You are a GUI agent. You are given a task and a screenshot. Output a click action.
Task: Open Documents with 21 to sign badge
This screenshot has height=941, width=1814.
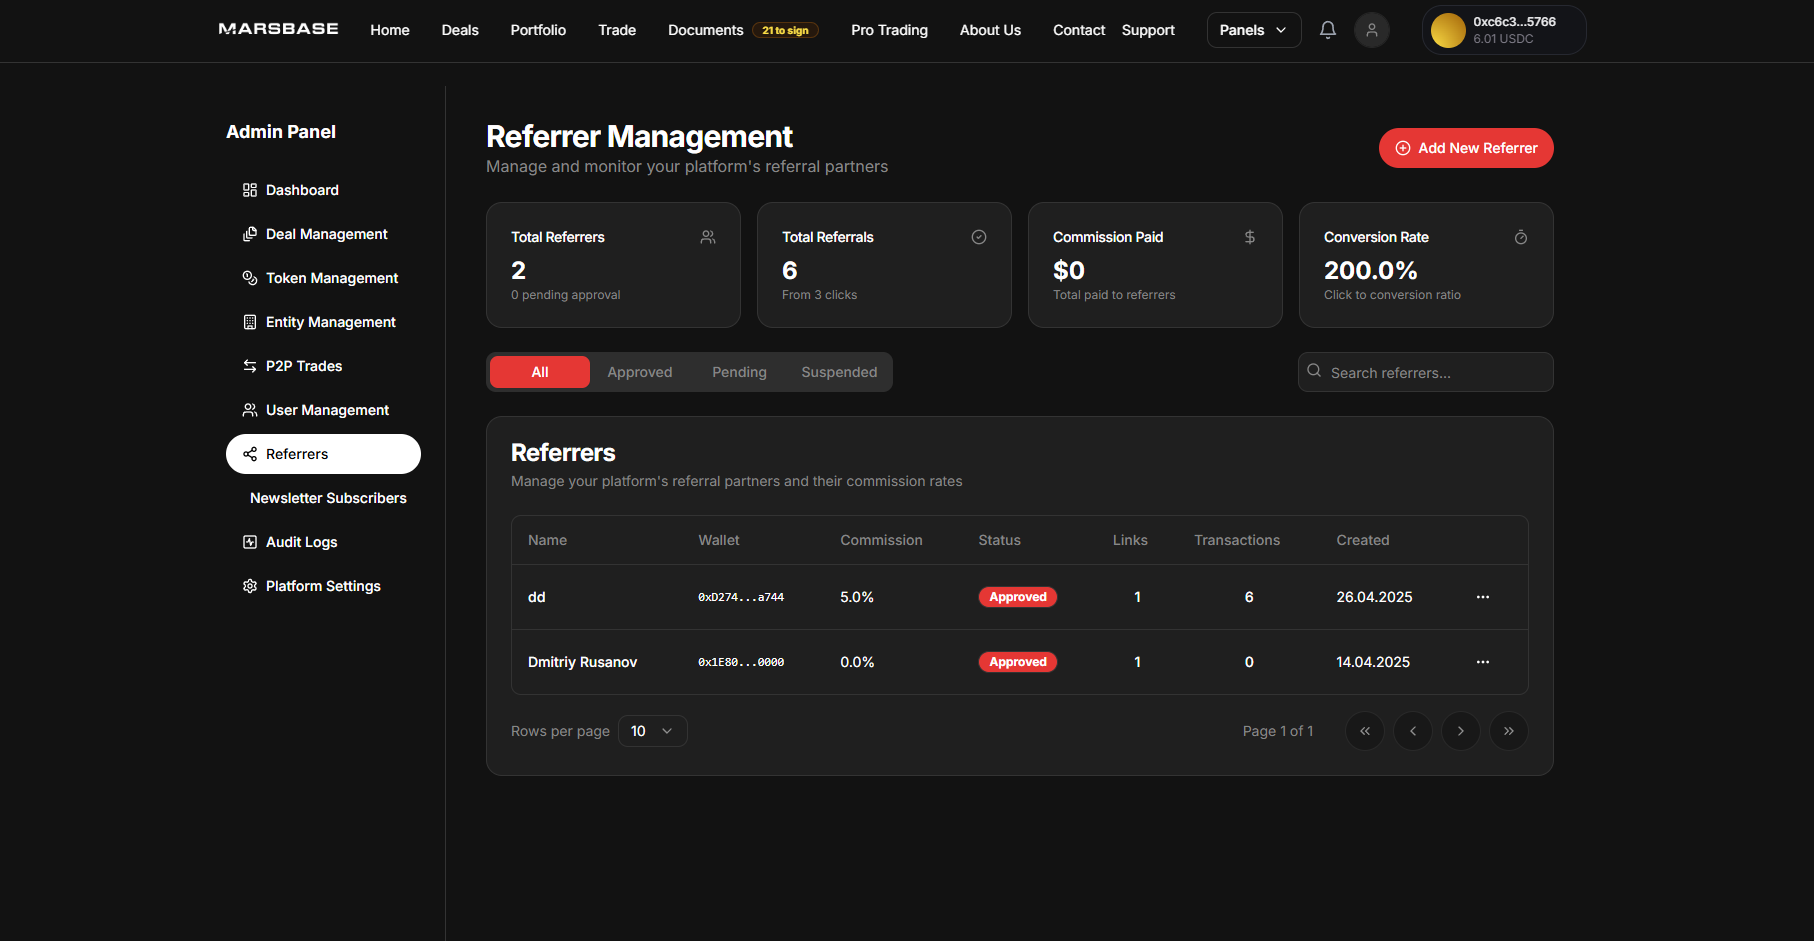[705, 30]
